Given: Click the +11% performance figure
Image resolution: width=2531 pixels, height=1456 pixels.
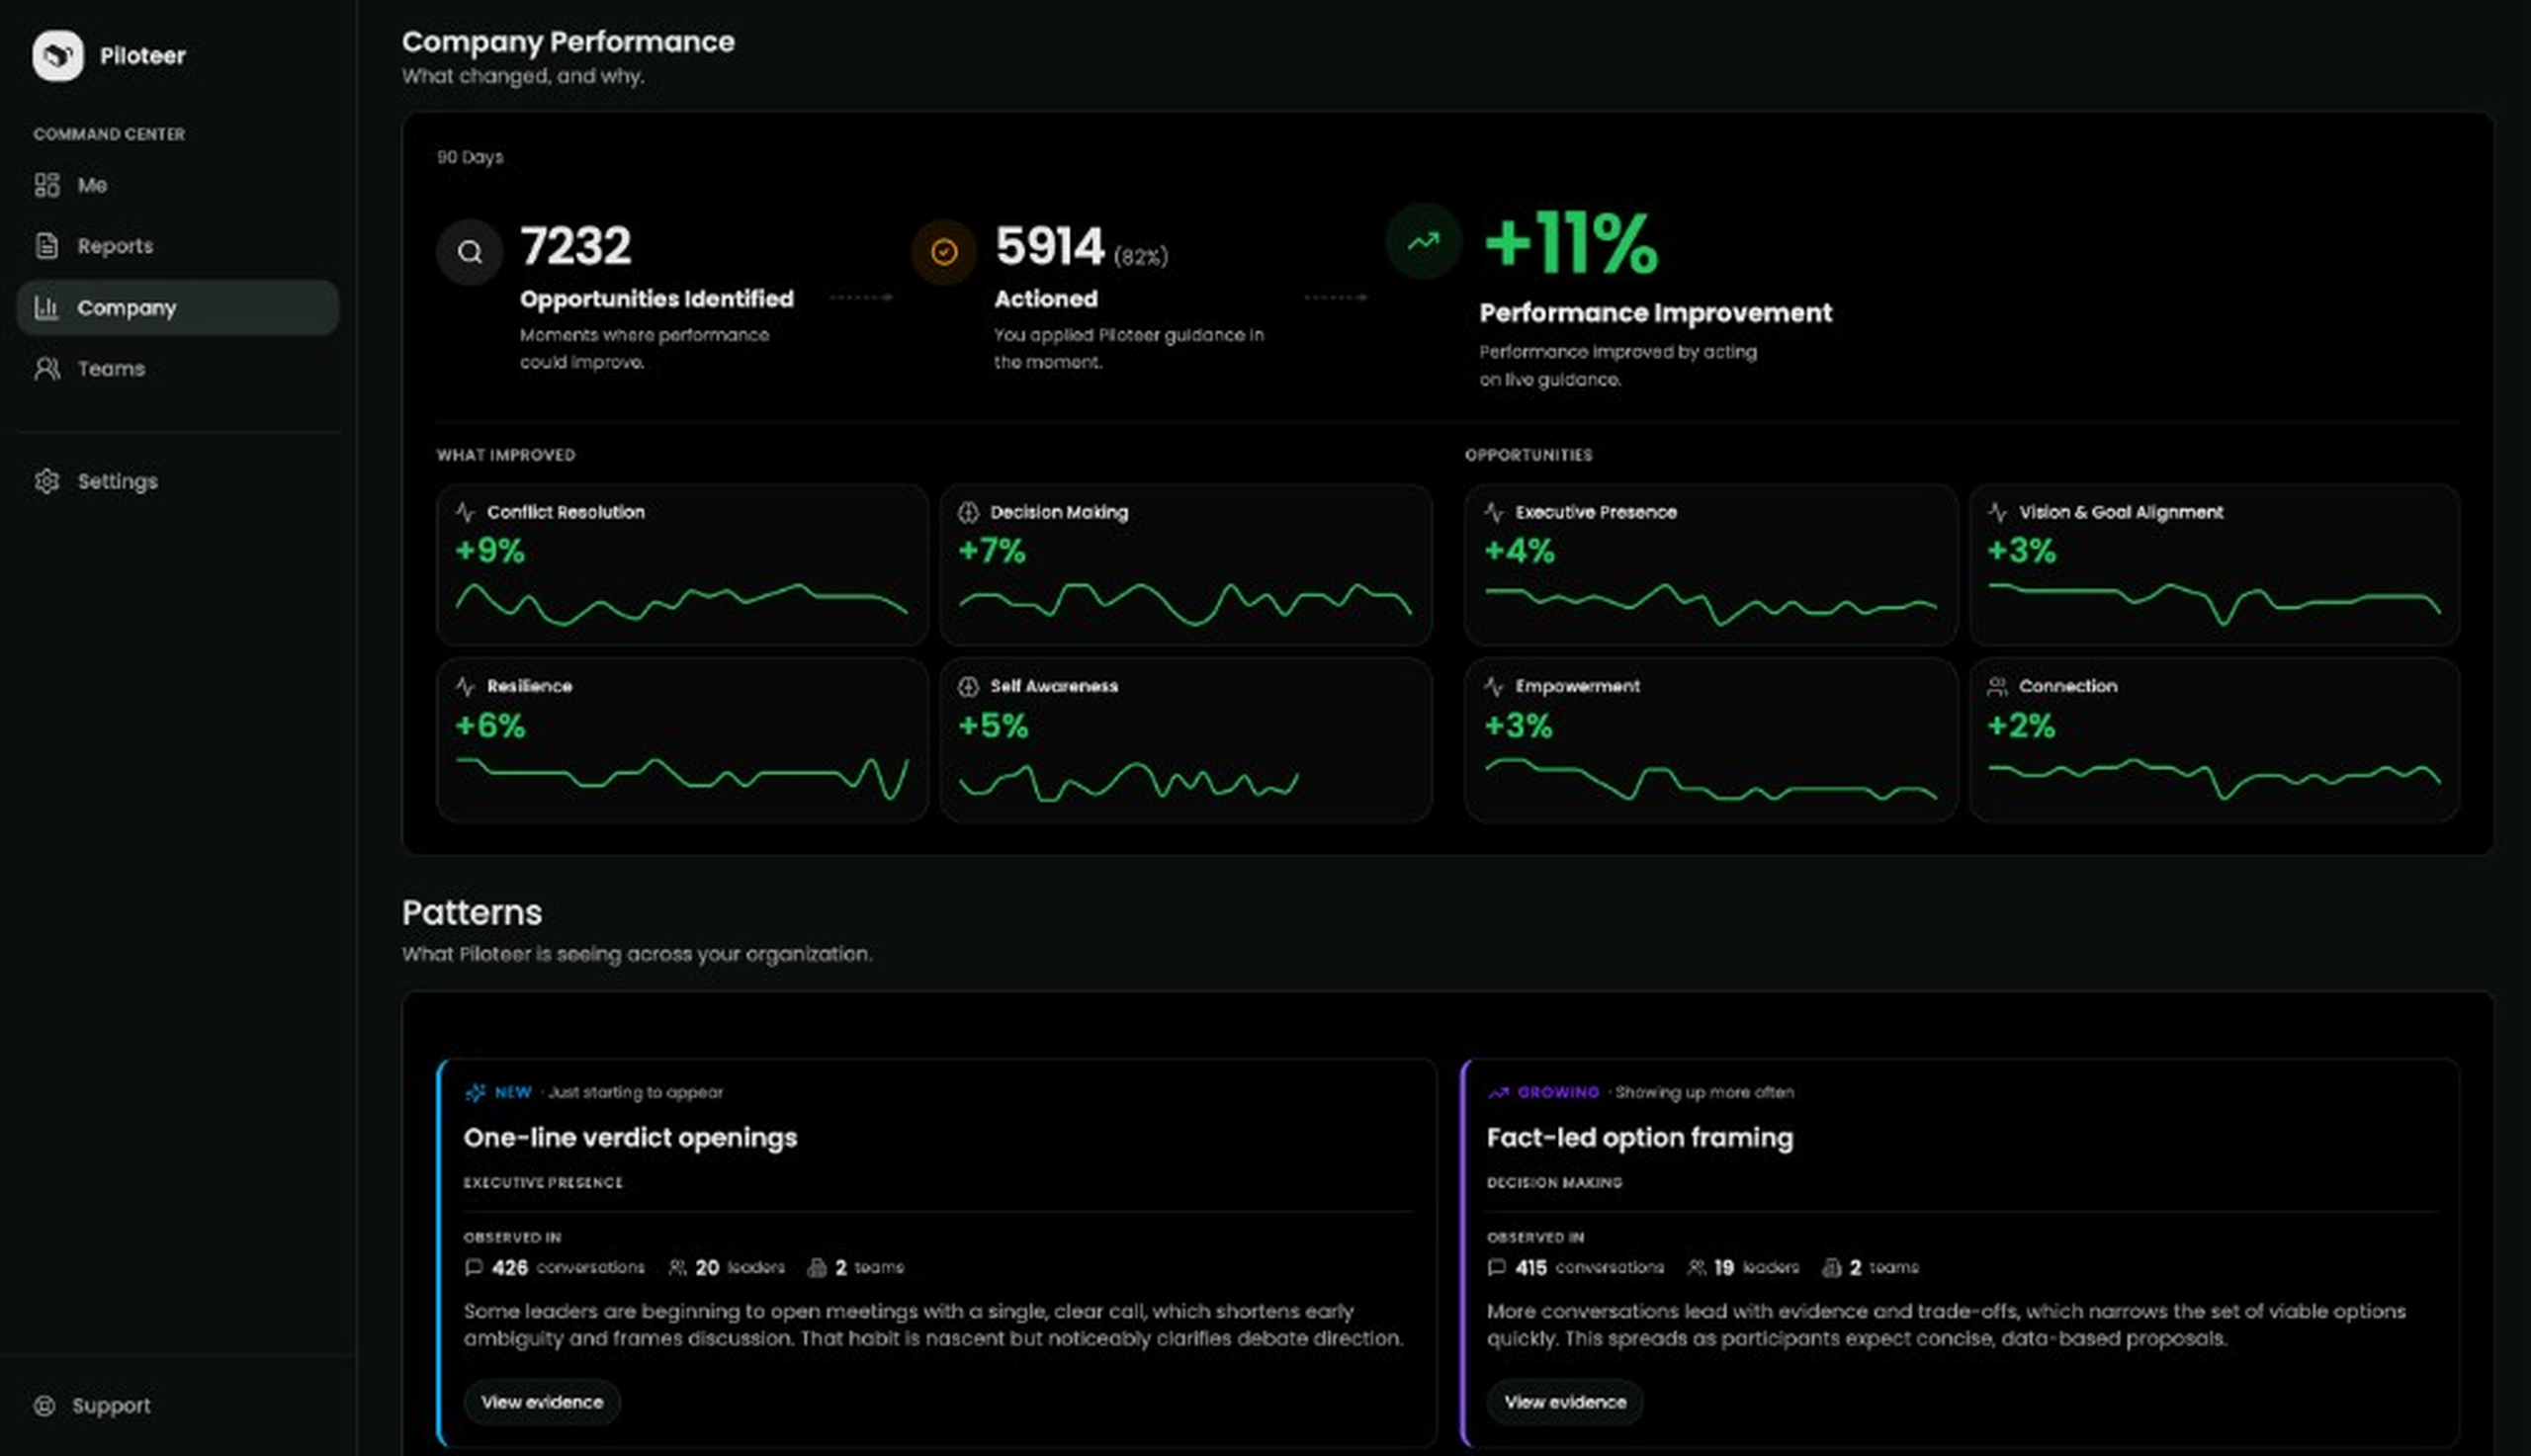Looking at the screenshot, I should click(1571, 244).
